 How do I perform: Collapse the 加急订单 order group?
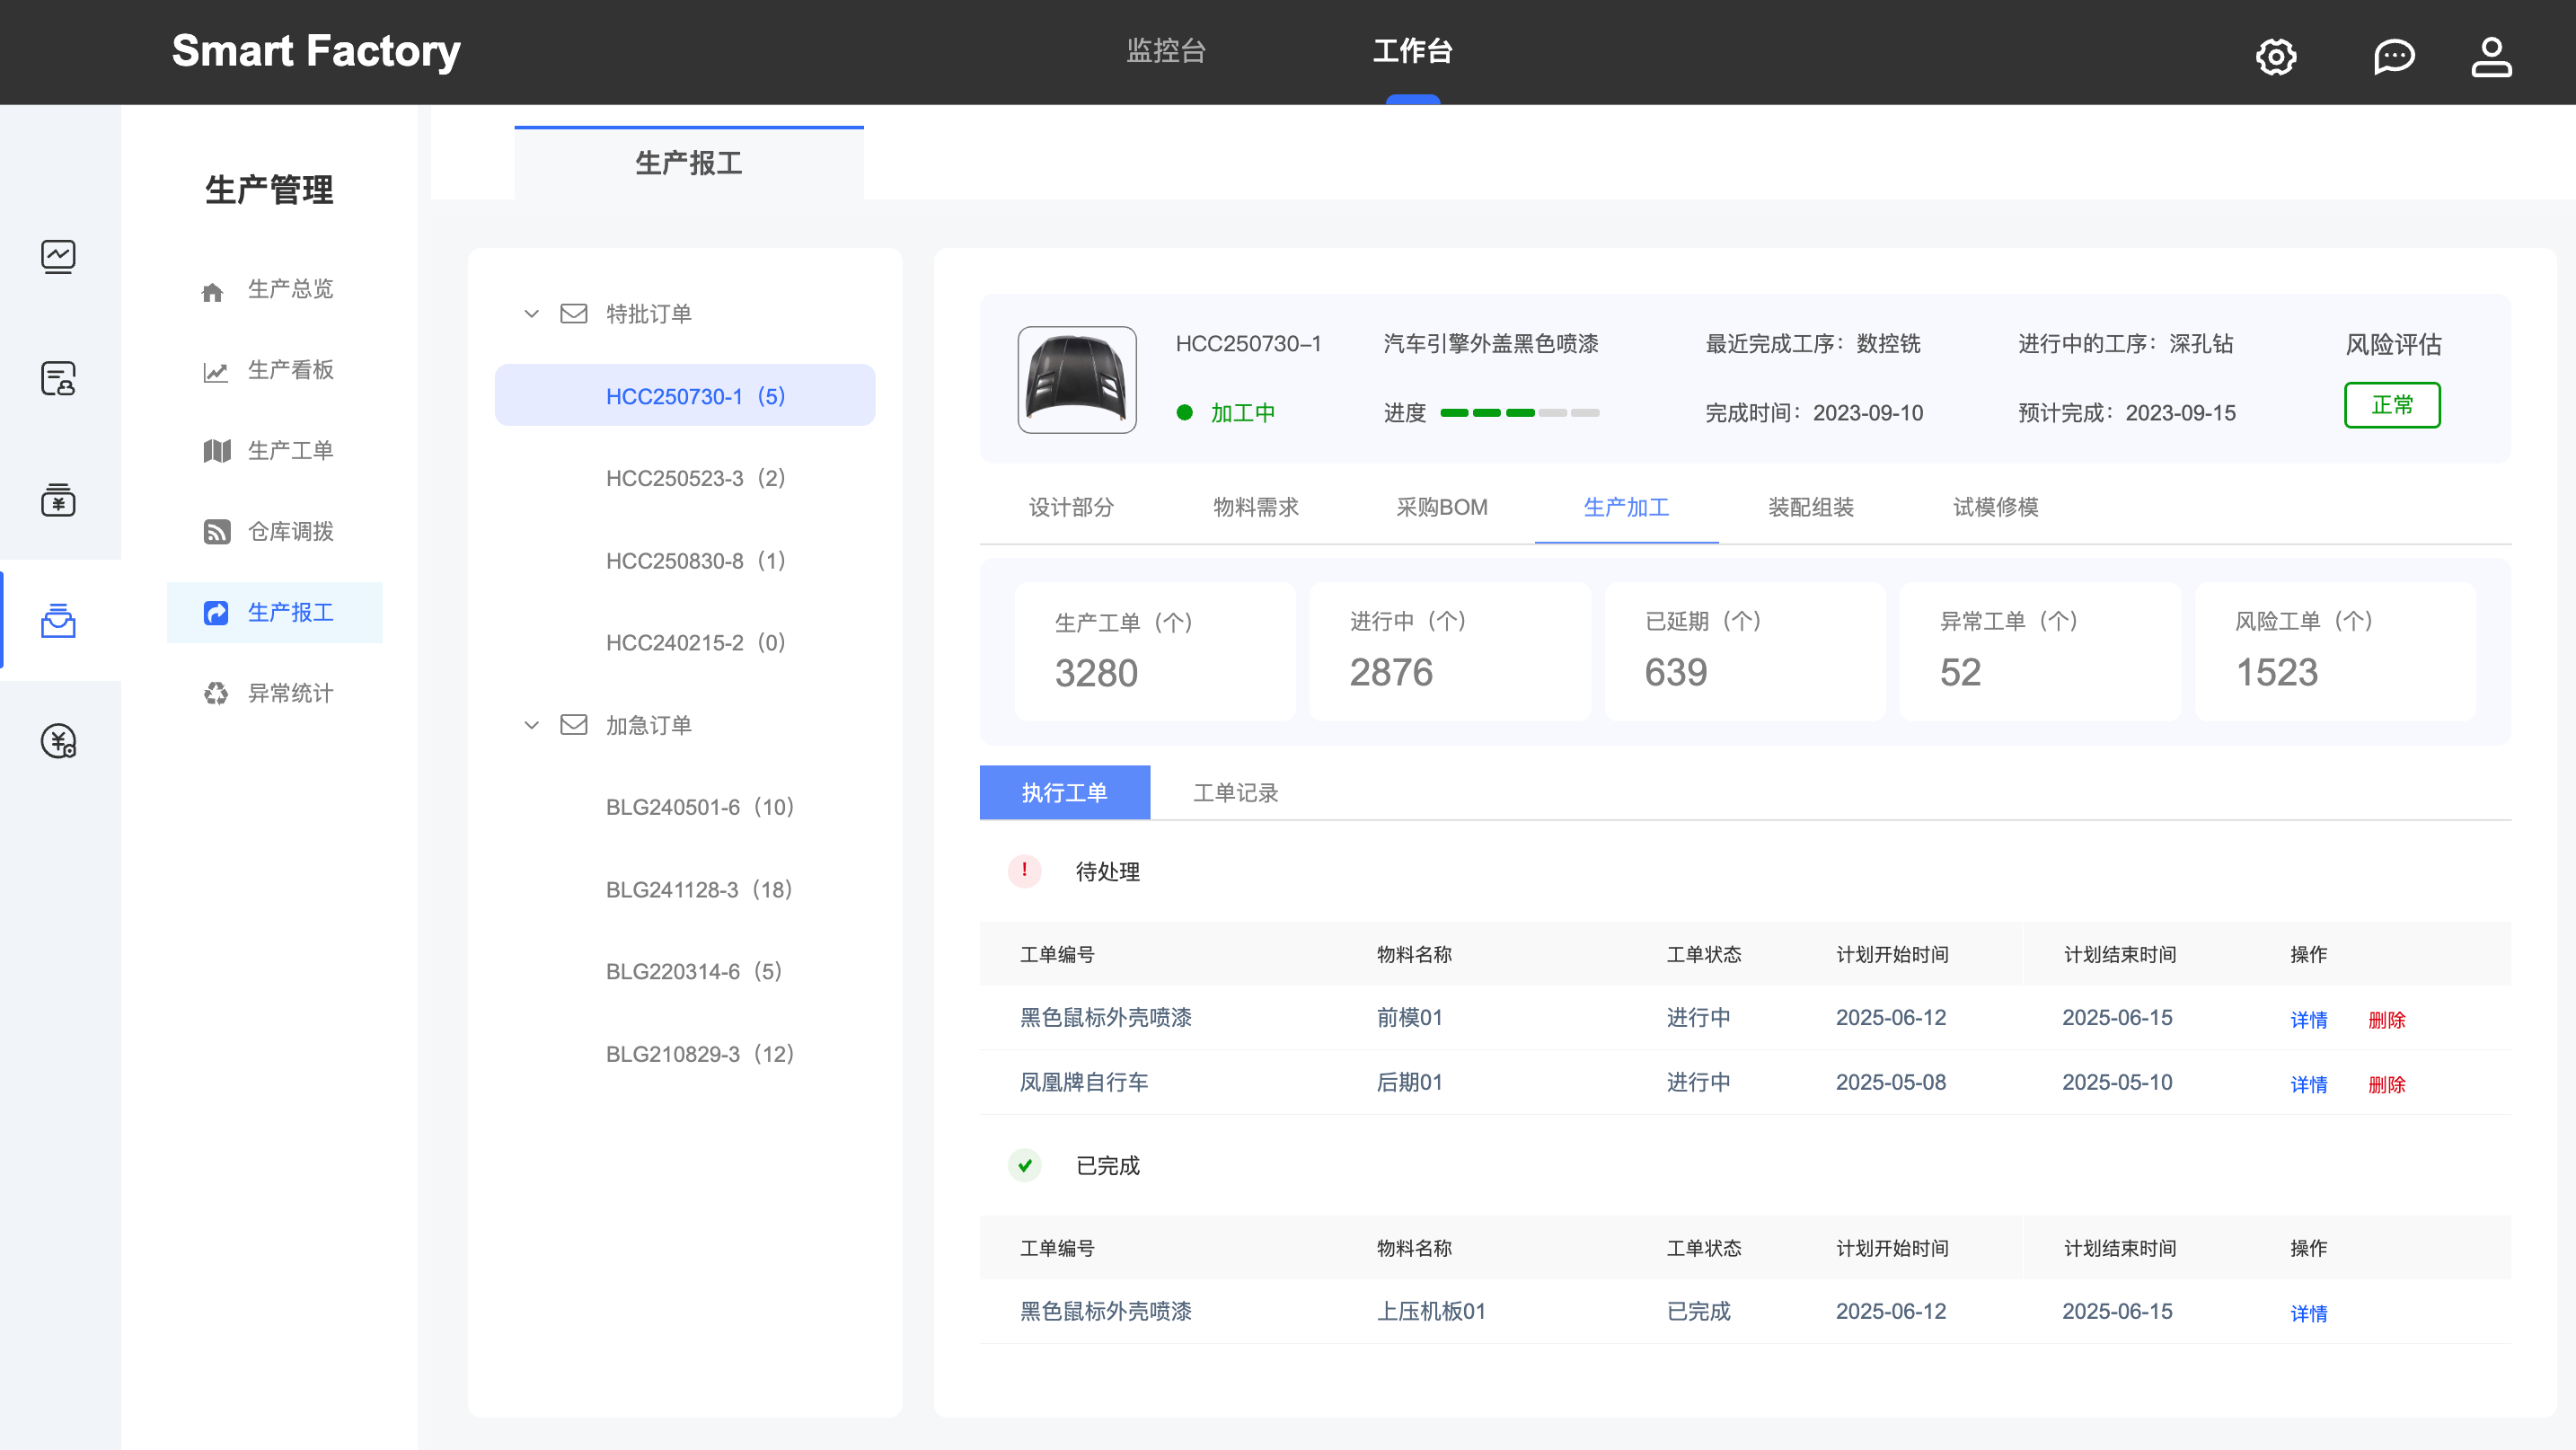point(531,725)
